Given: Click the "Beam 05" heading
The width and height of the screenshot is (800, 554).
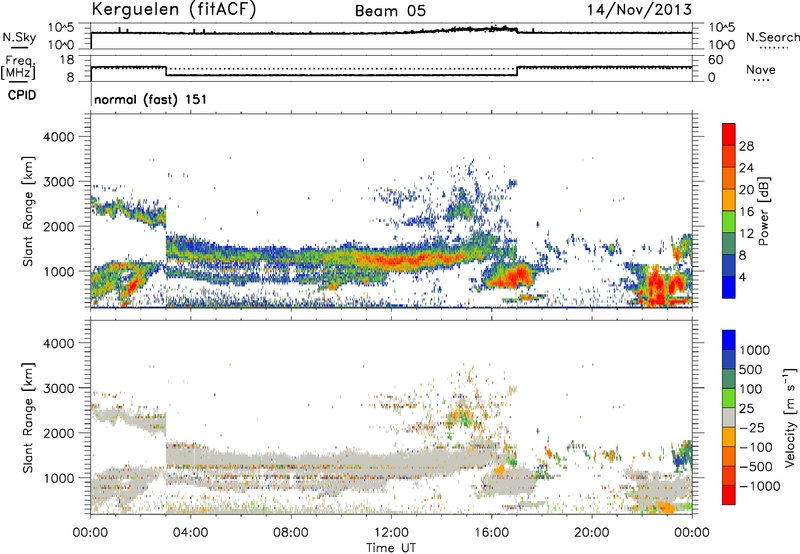Looking at the screenshot, I should [x=390, y=11].
